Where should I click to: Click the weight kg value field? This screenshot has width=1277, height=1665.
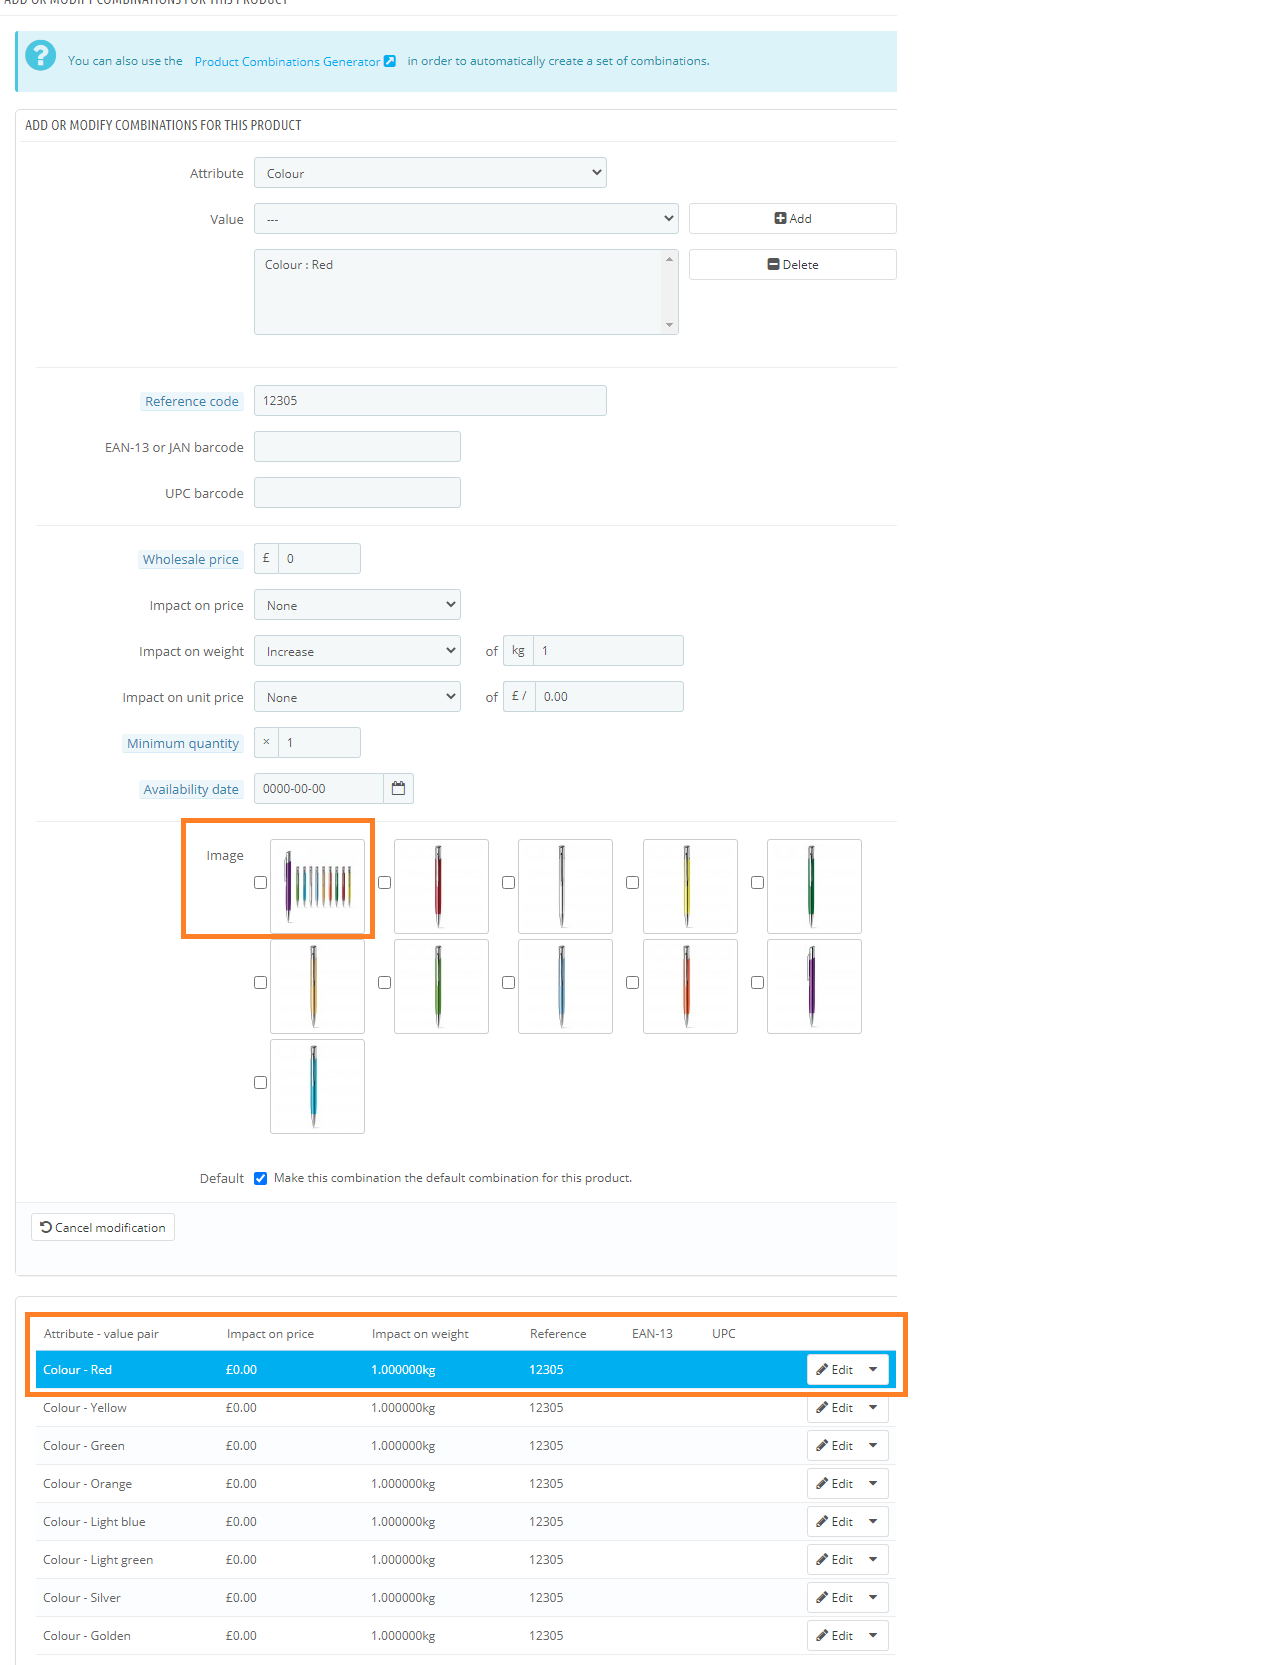(608, 651)
